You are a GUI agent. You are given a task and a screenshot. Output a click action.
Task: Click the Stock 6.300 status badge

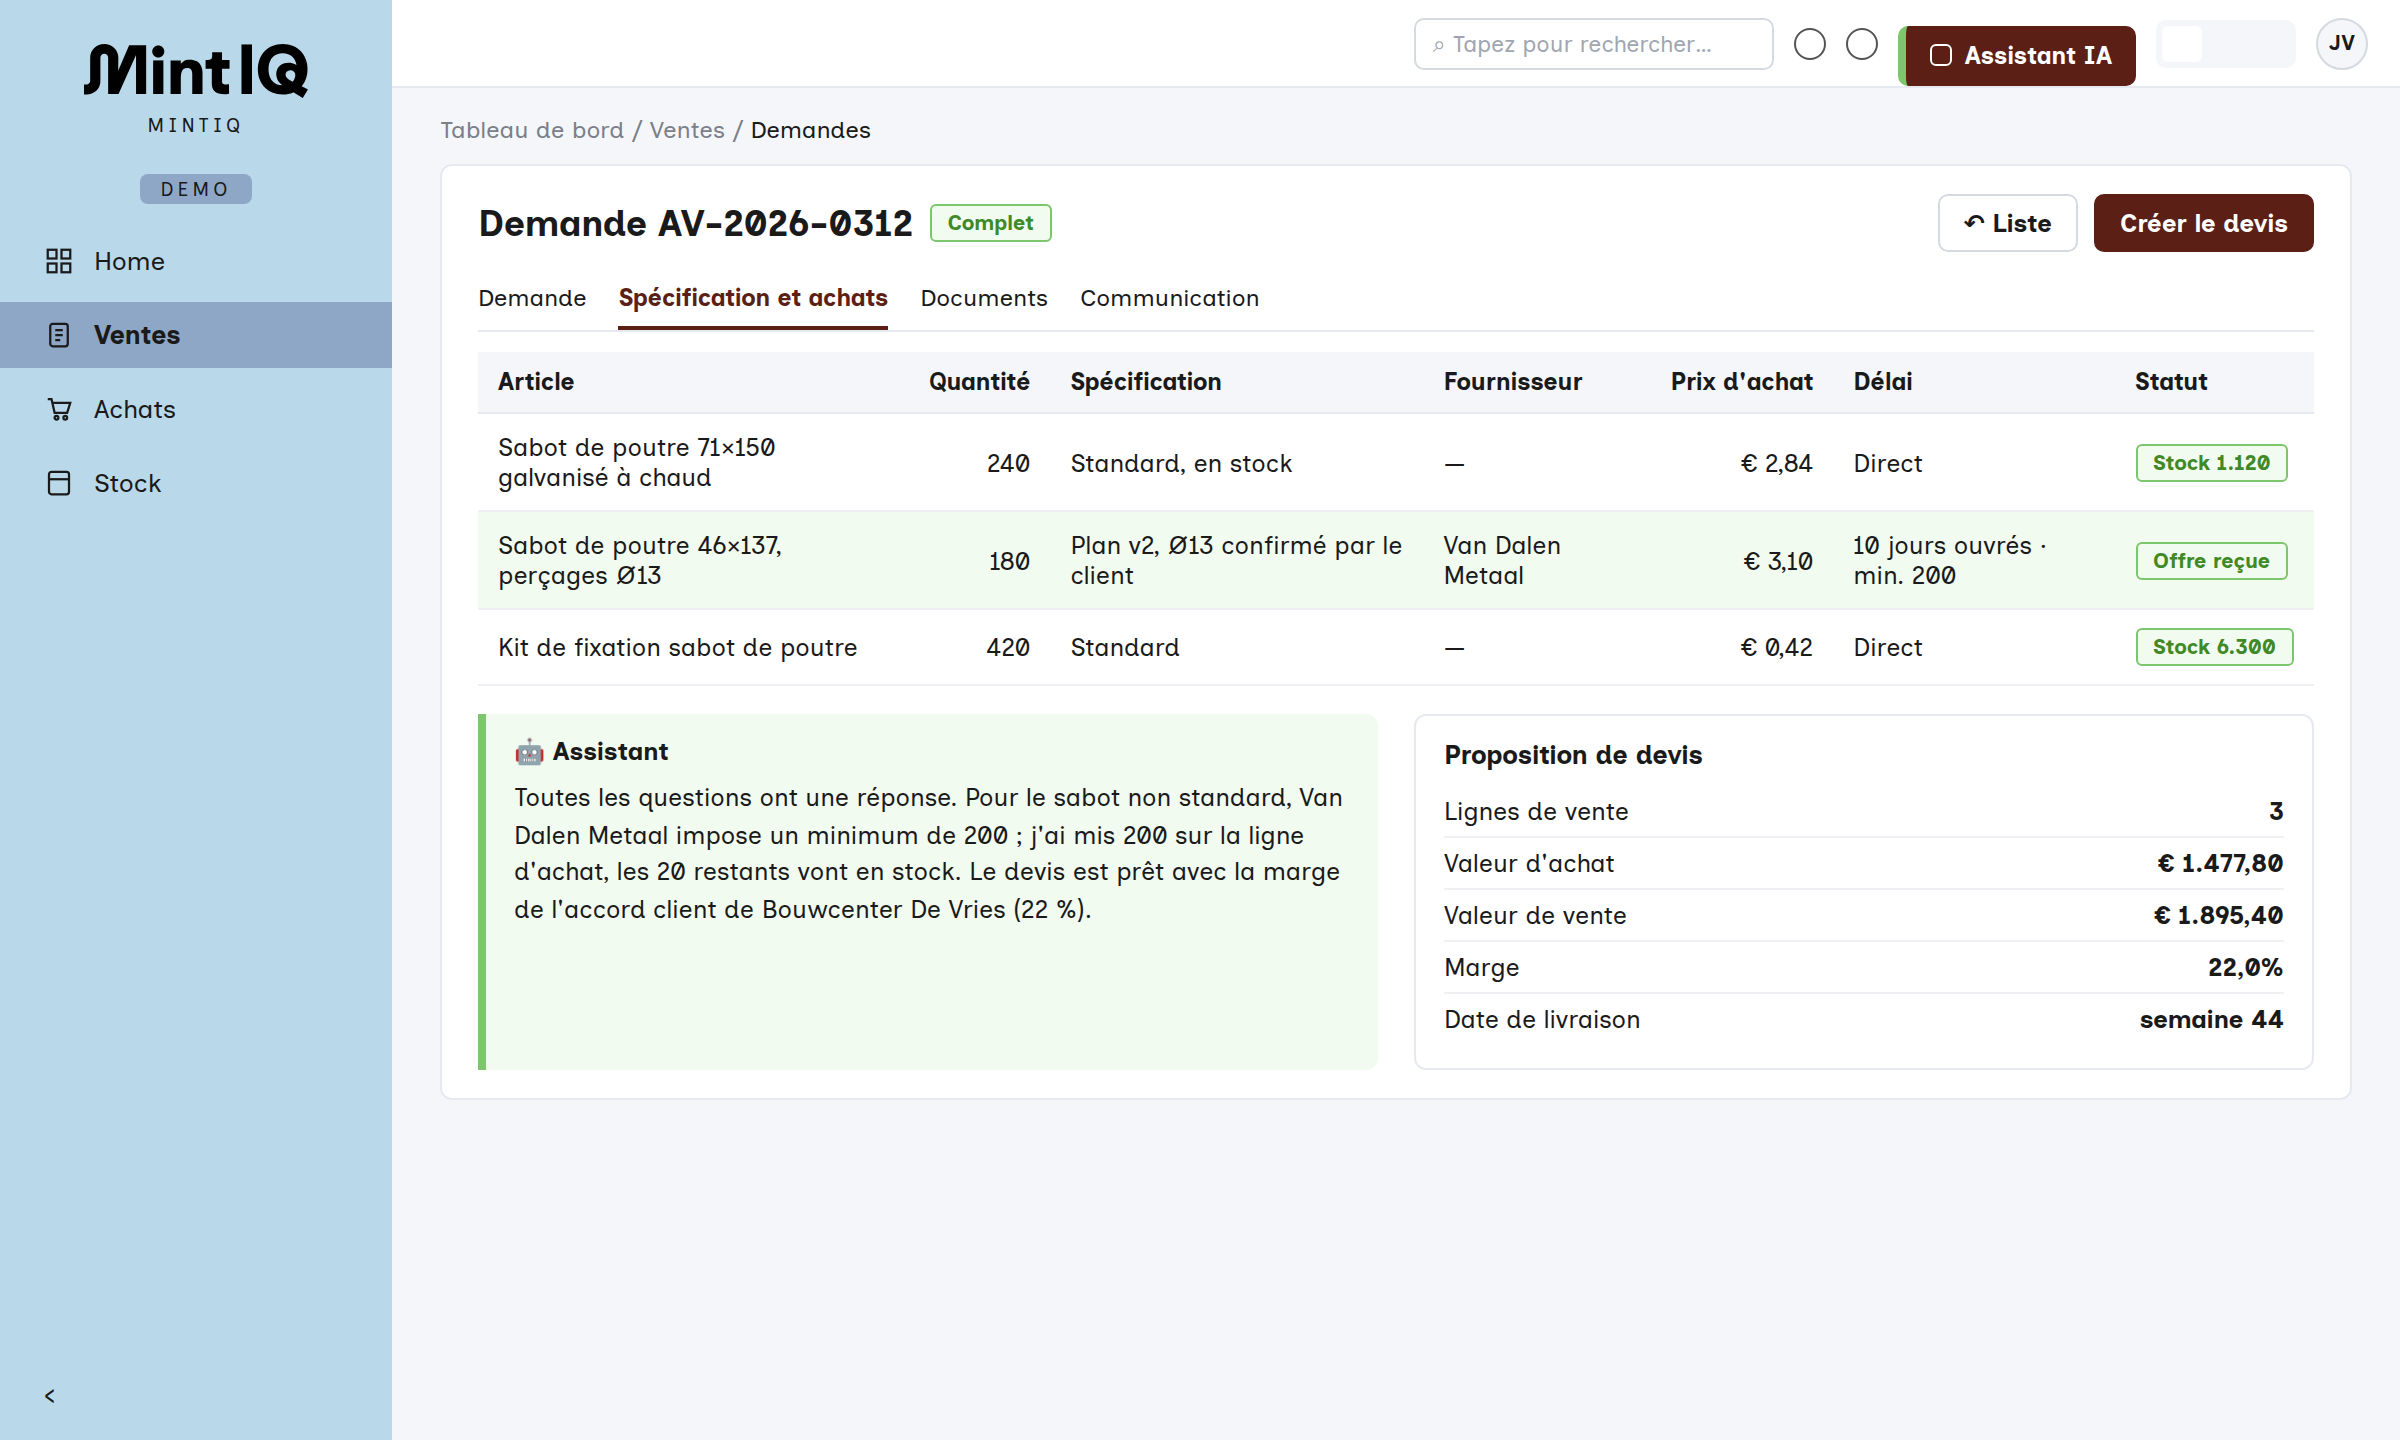pyautogui.click(x=2214, y=647)
